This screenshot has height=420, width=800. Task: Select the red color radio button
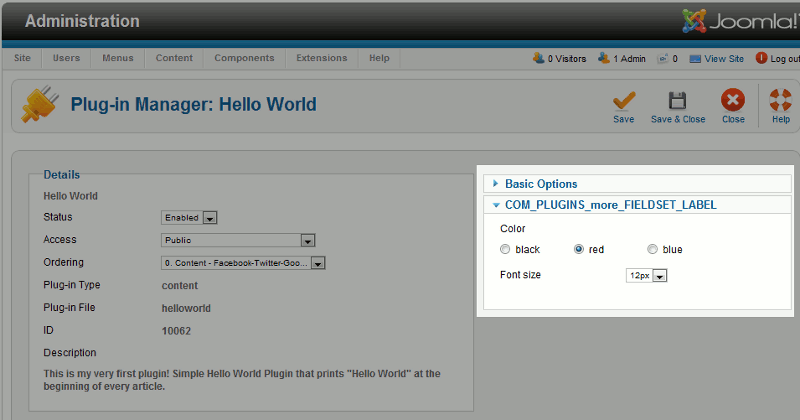(x=579, y=249)
